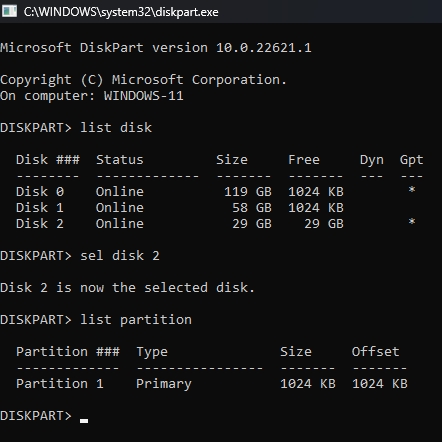
Task: Click the 'Gpt' column header
Action: coord(412,160)
